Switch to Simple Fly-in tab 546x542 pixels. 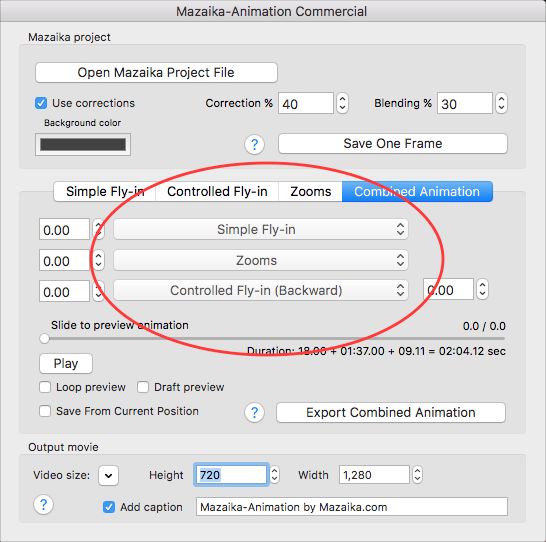105,191
